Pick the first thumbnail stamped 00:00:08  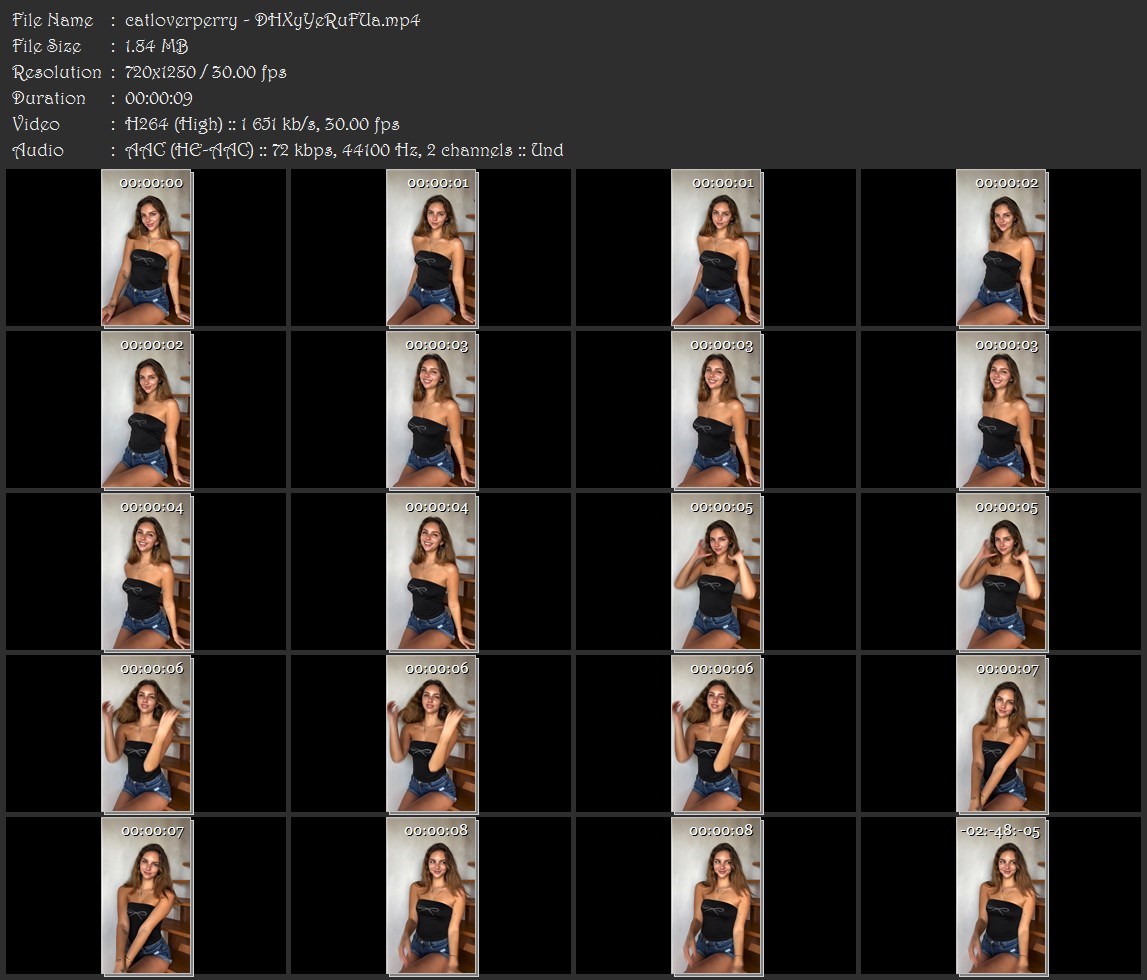(x=432, y=896)
